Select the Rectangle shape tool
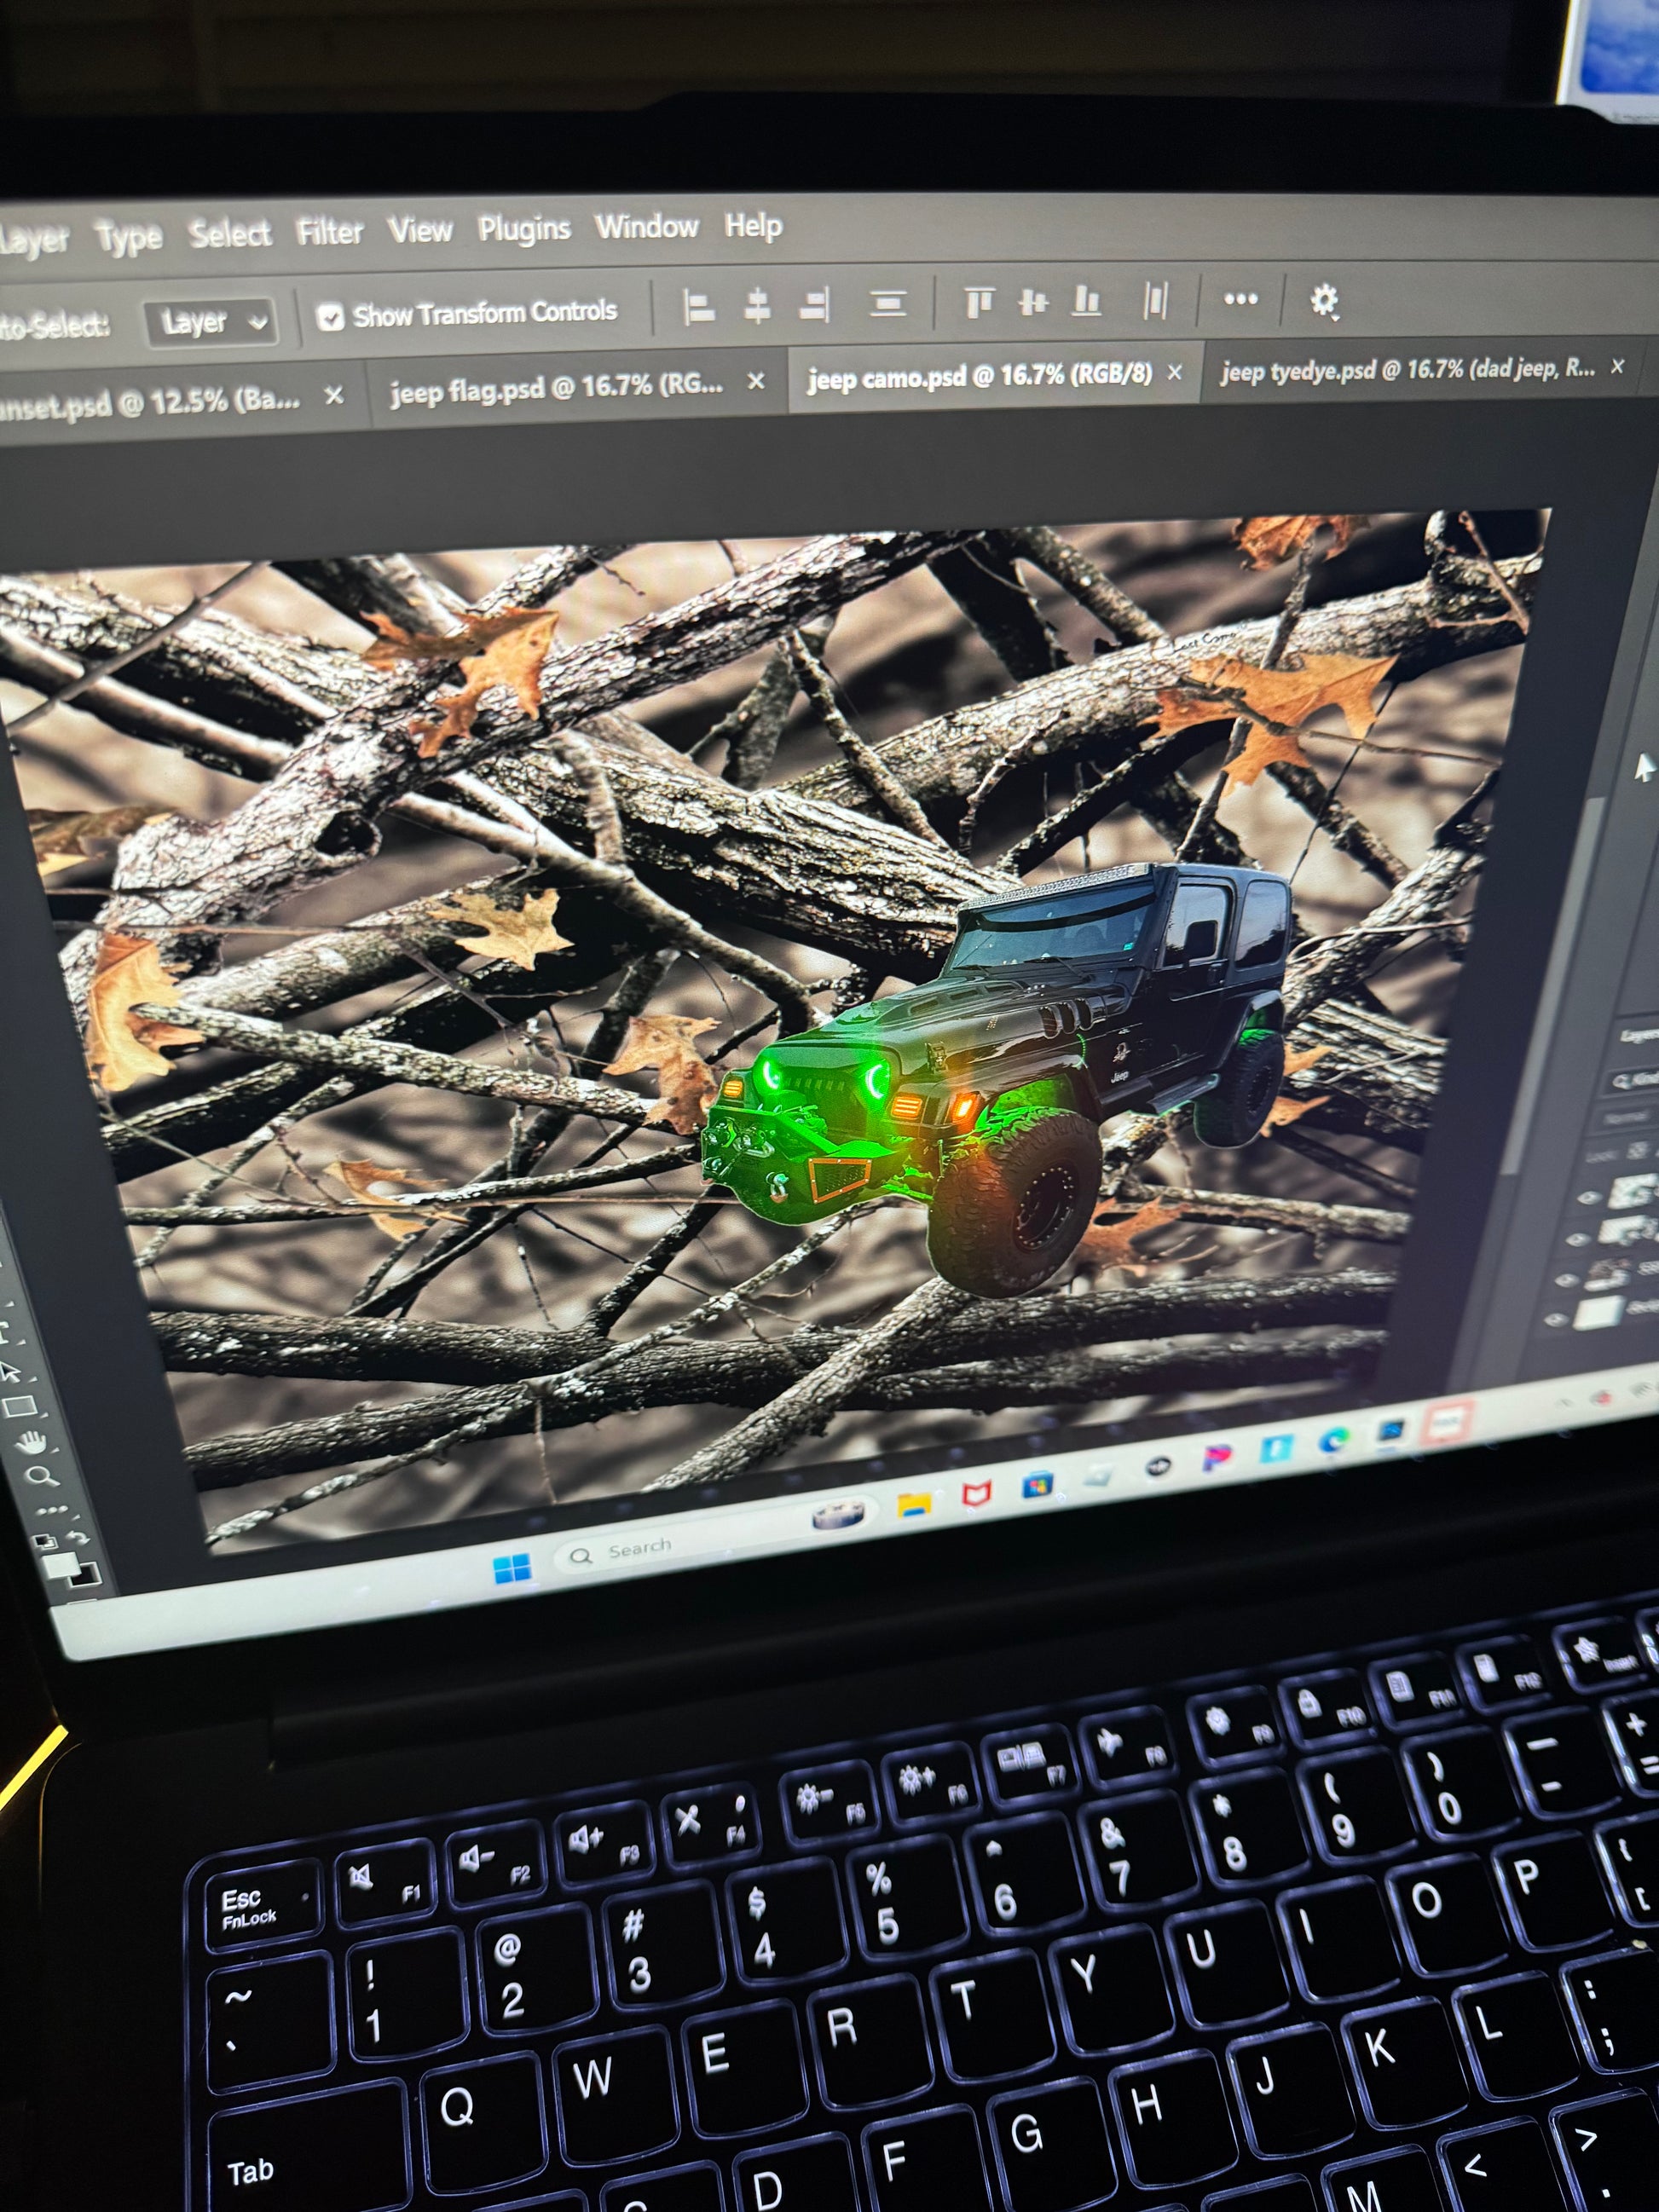Screen dimensions: 1659x2212 click(x=20, y=1407)
